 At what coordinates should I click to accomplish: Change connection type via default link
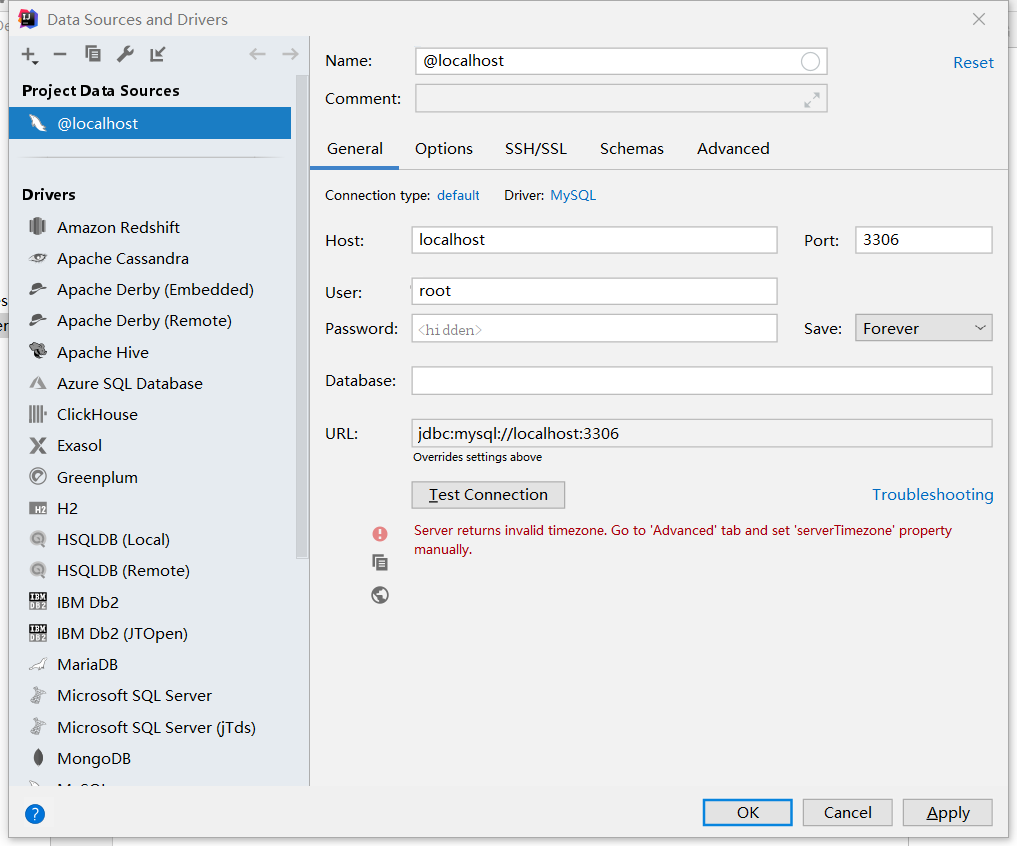tap(458, 195)
